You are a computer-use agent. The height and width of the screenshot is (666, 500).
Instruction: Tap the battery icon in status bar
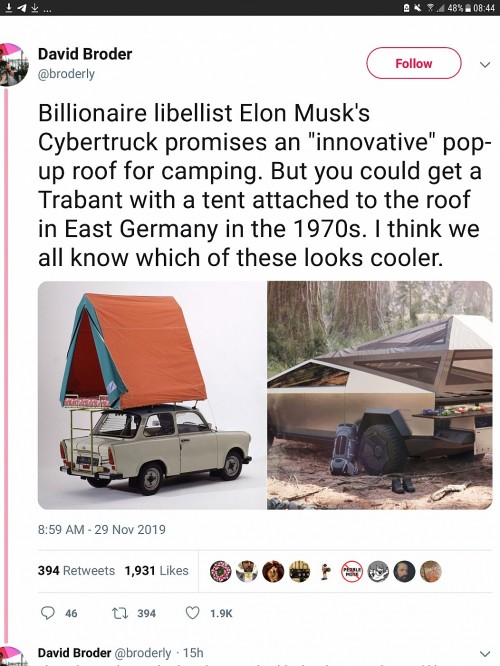(468, 8)
